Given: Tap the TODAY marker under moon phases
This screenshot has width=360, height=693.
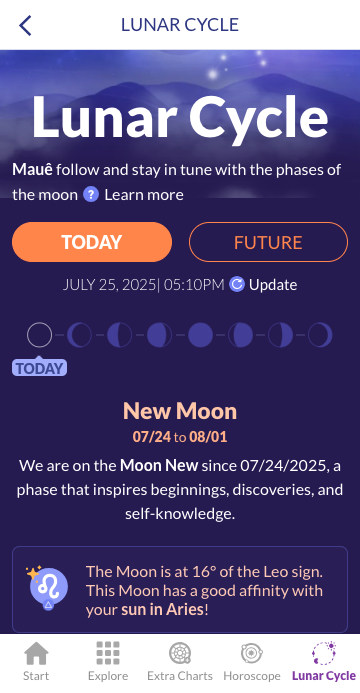Looking at the screenshot, I should point(39,368).
